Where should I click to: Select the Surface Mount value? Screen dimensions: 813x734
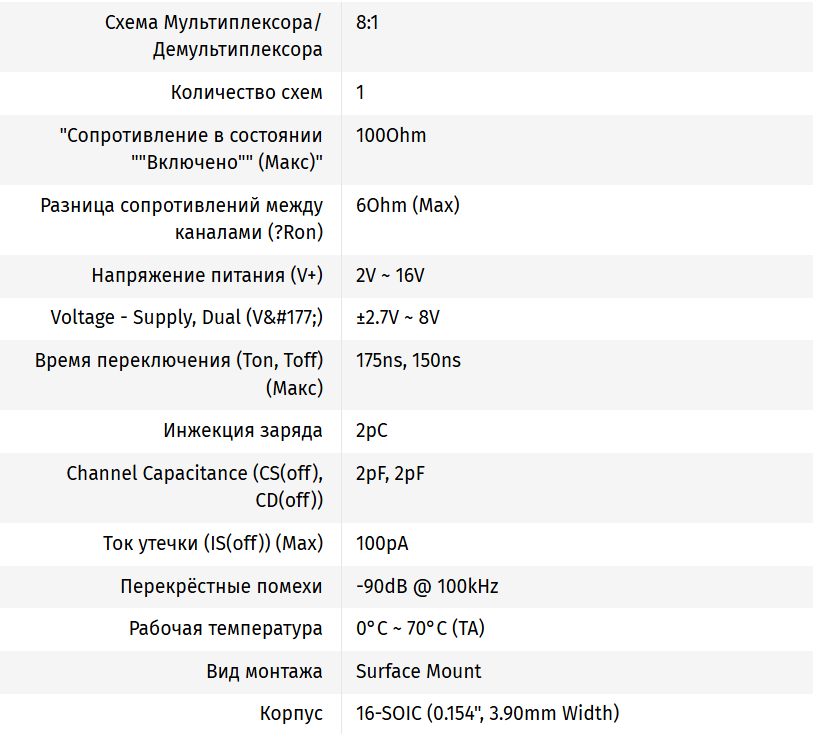pos(418,671)
